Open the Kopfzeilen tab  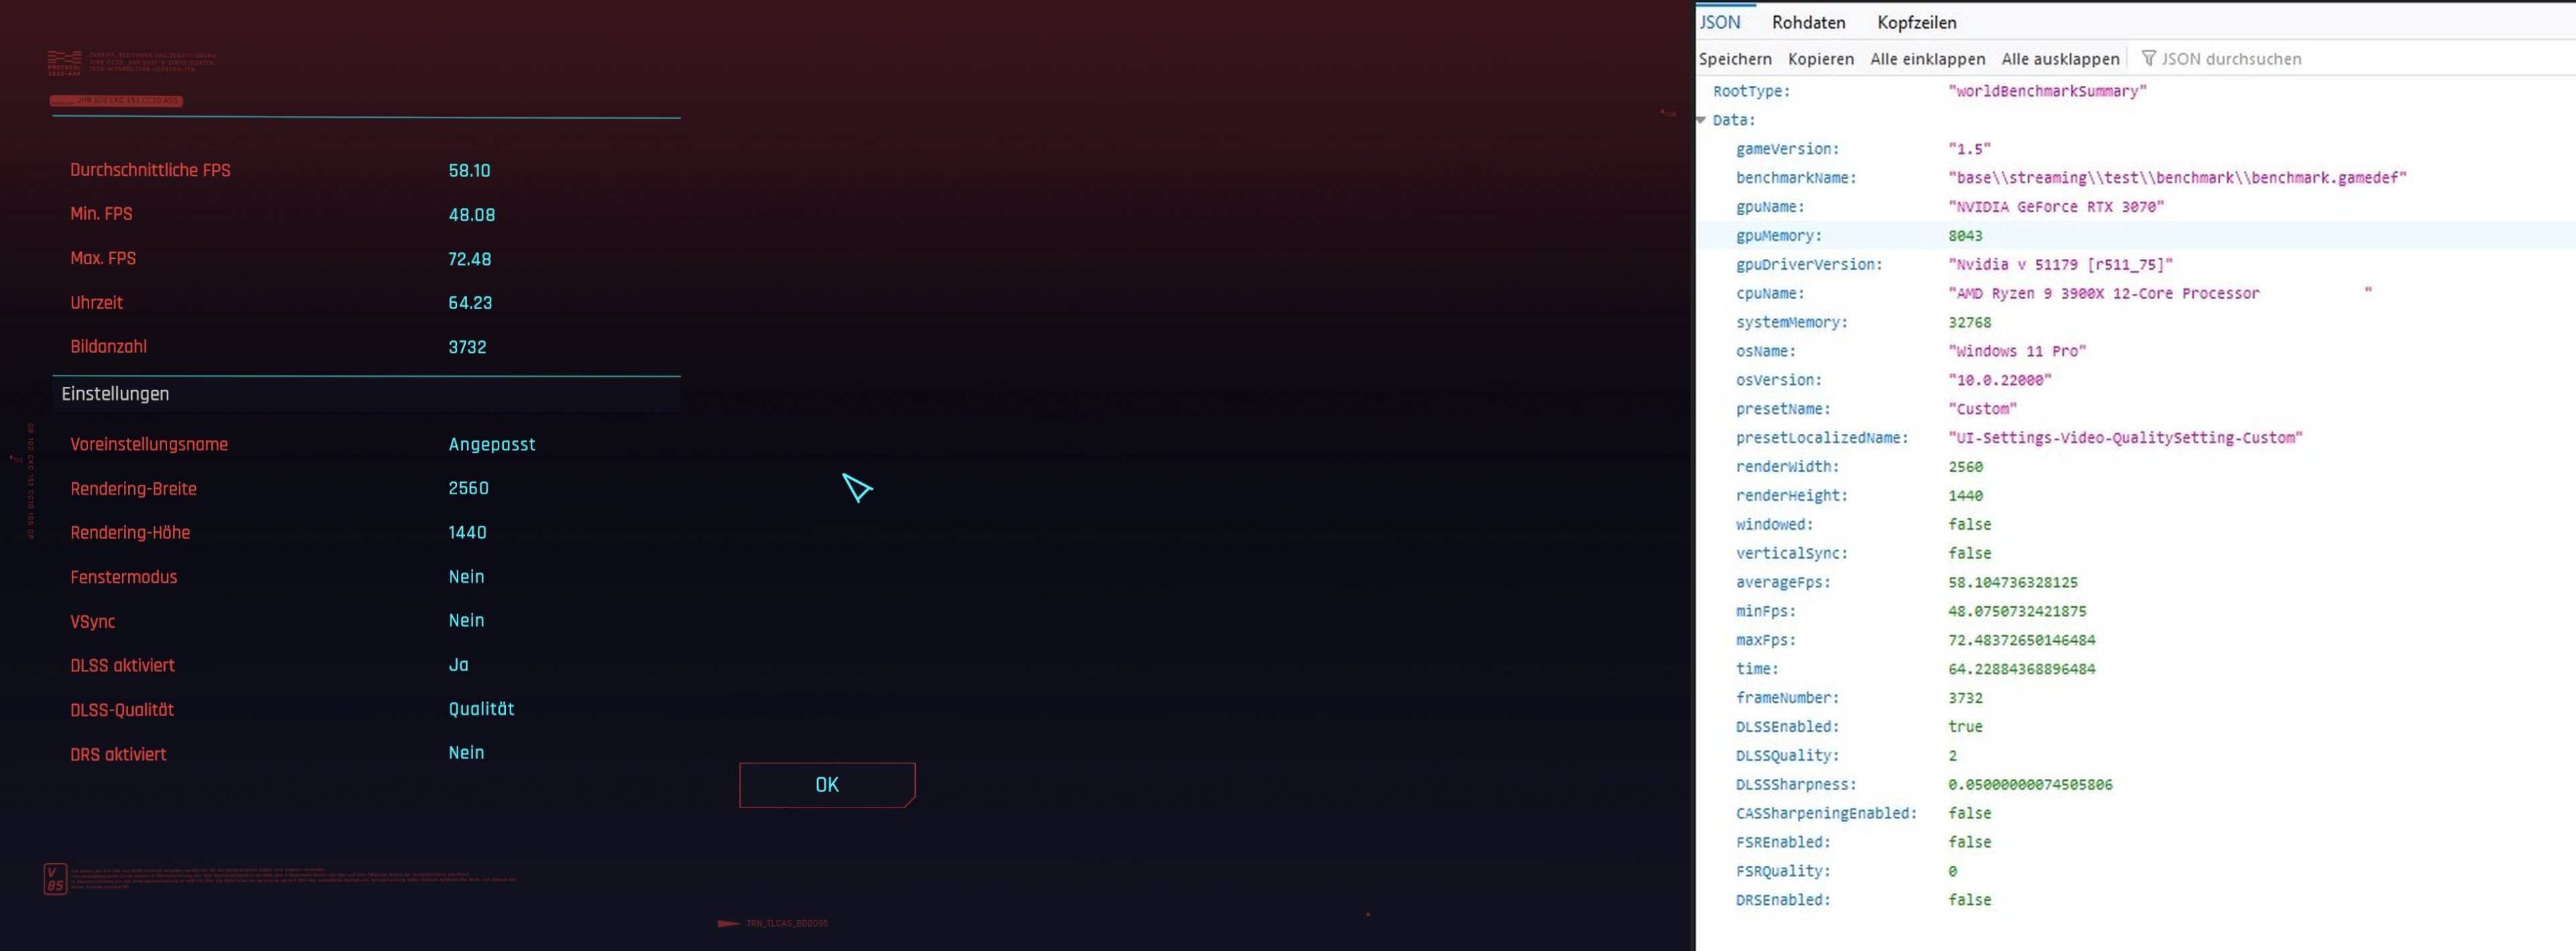point(1916,22)
